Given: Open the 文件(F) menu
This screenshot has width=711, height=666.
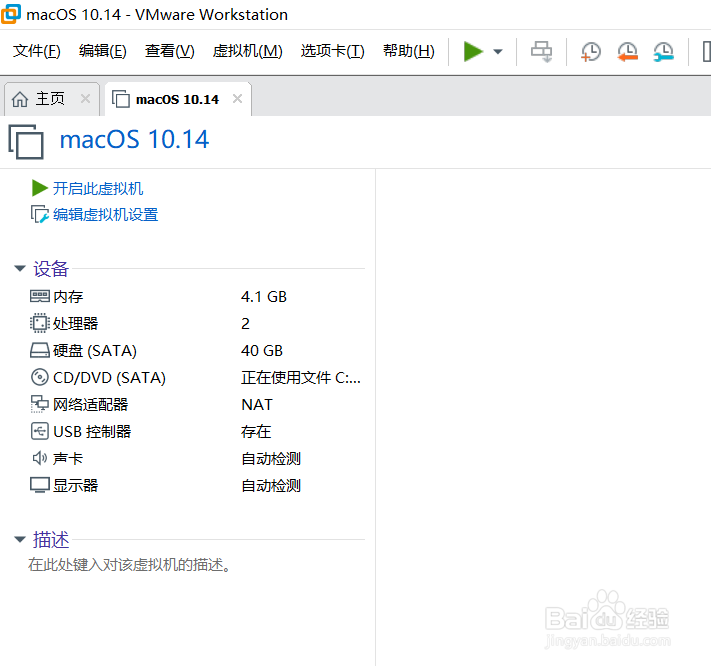Looking at the screenshot, I should 36,51.
